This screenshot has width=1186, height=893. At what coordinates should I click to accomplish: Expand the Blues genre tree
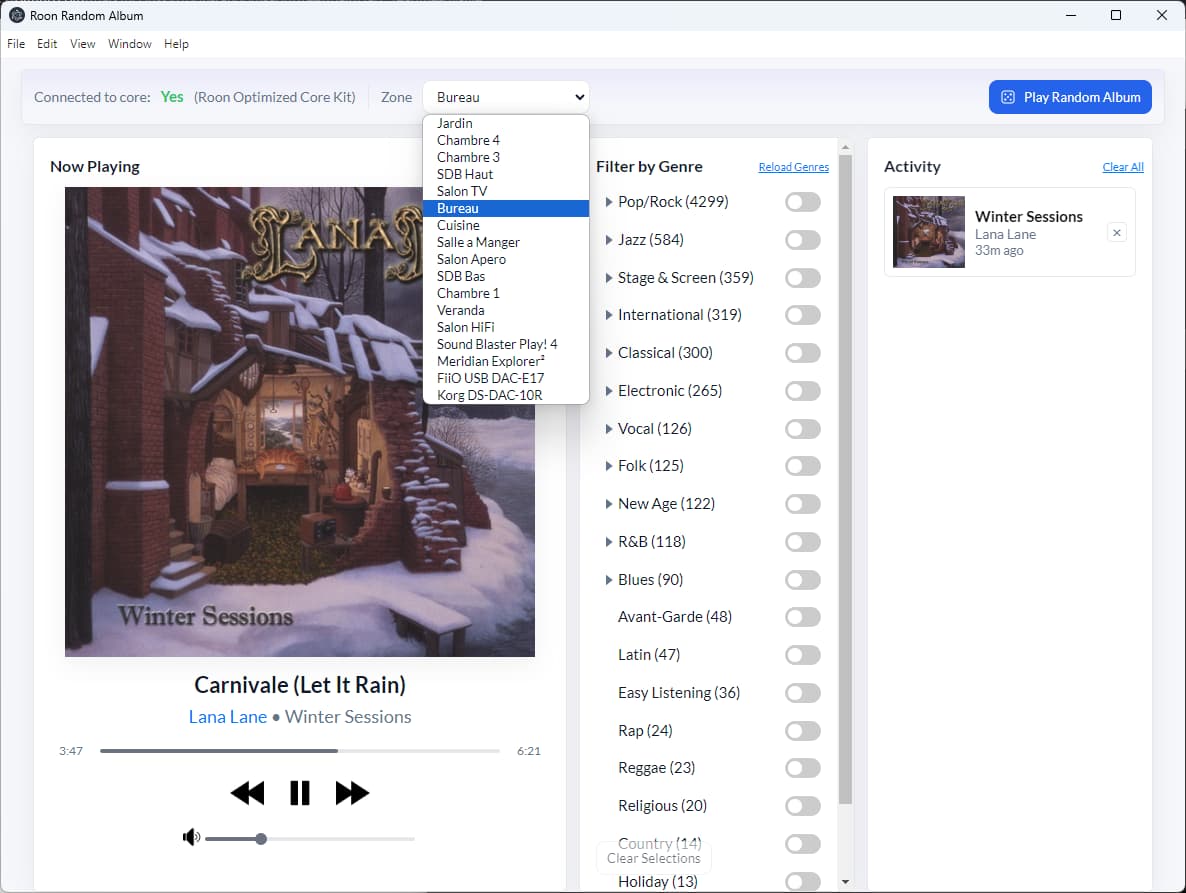[609, 580]
